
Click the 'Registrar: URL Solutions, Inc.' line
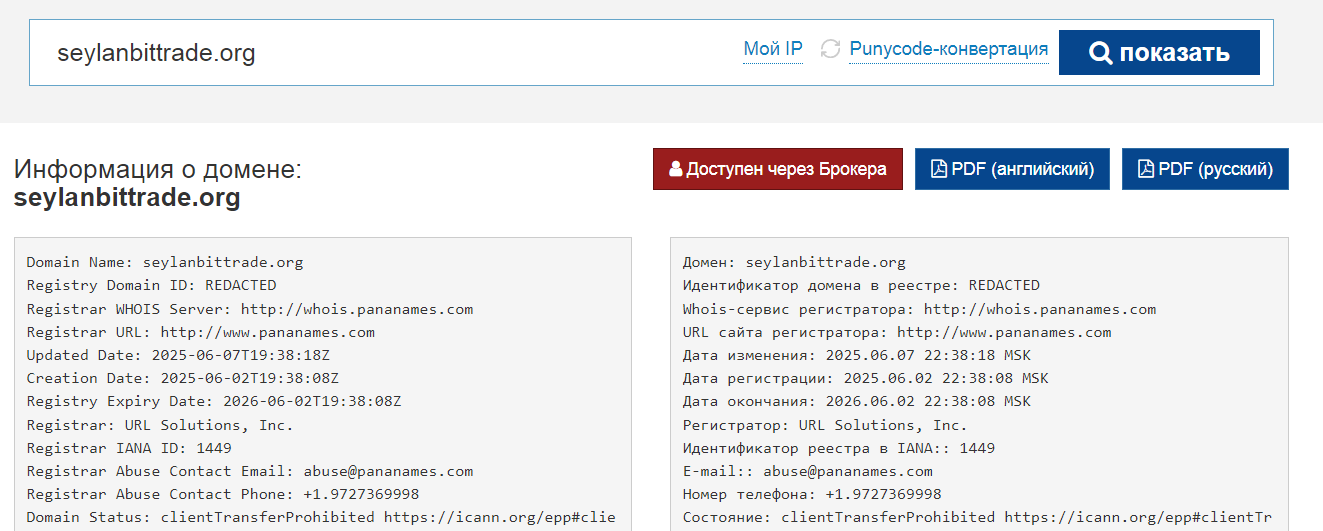pyautogui.click(x=161, y=425)
